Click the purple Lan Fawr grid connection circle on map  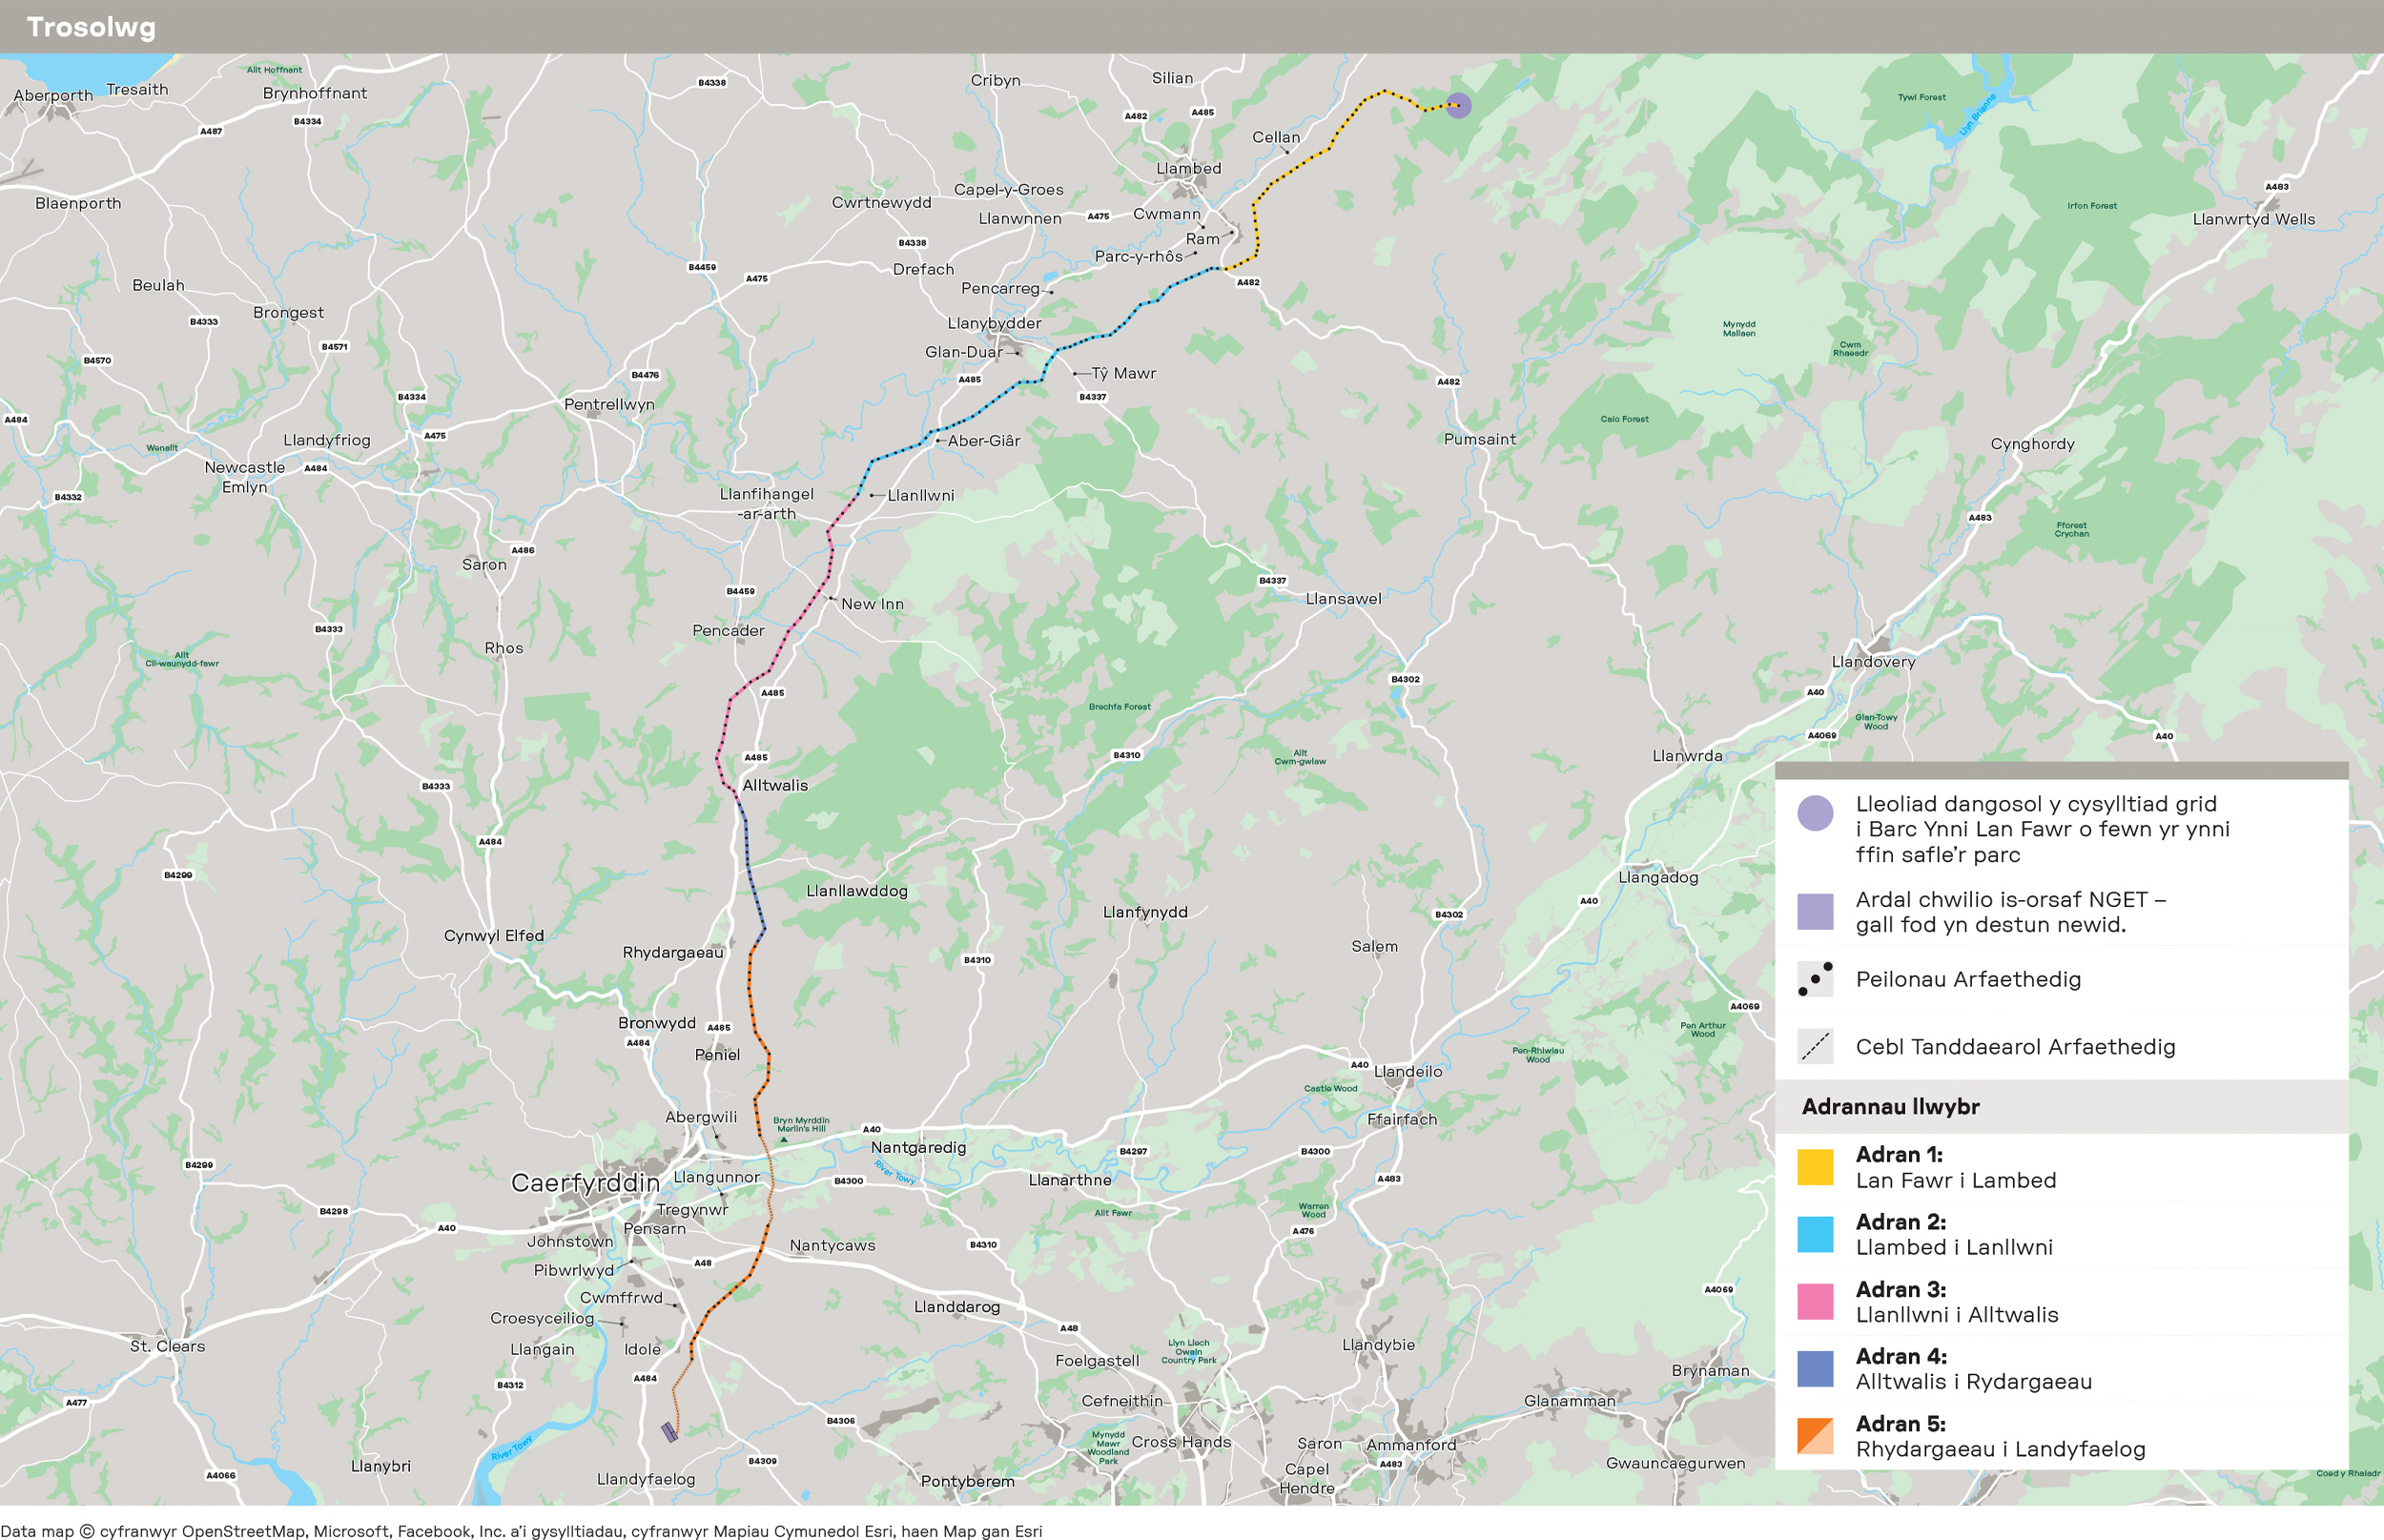[1458, 105]
